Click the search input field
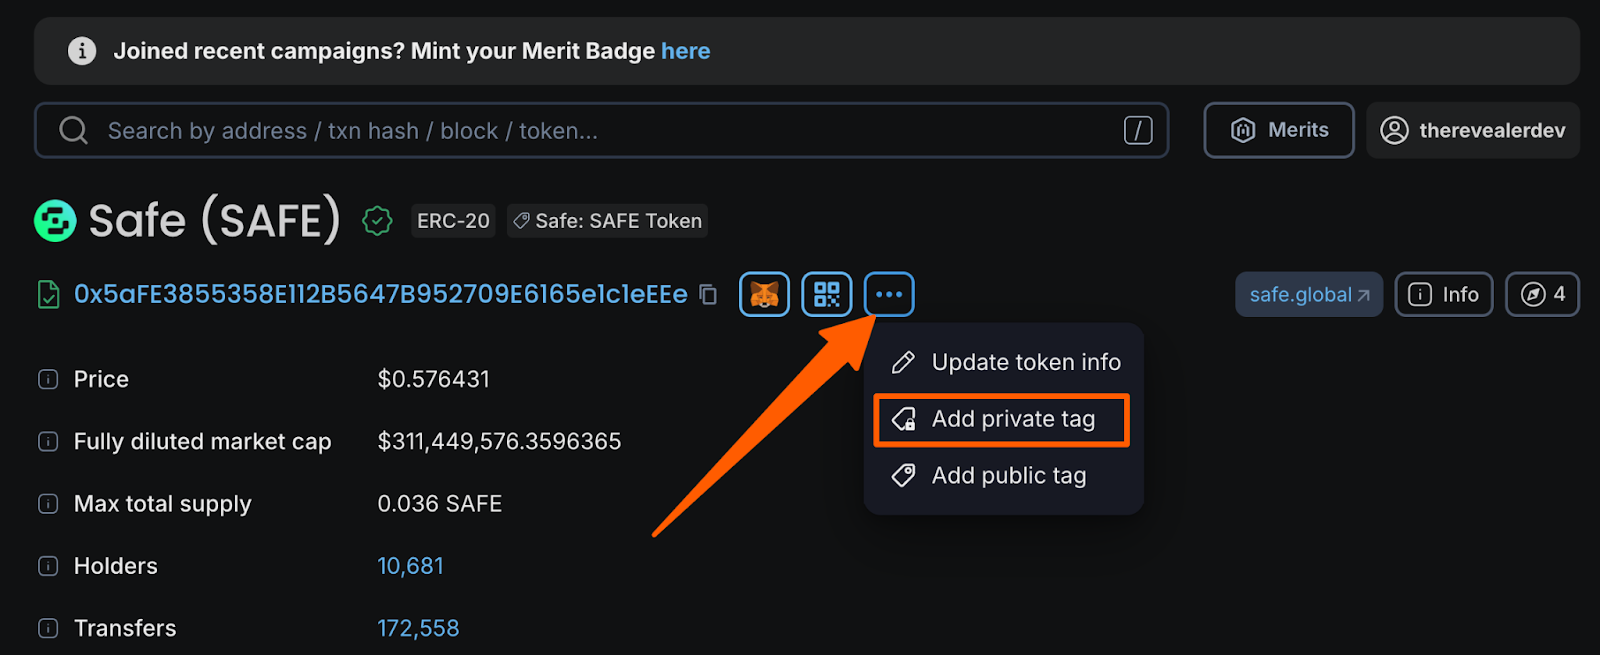This screenshot has height=655, width=1600. [x=600, y=130]
